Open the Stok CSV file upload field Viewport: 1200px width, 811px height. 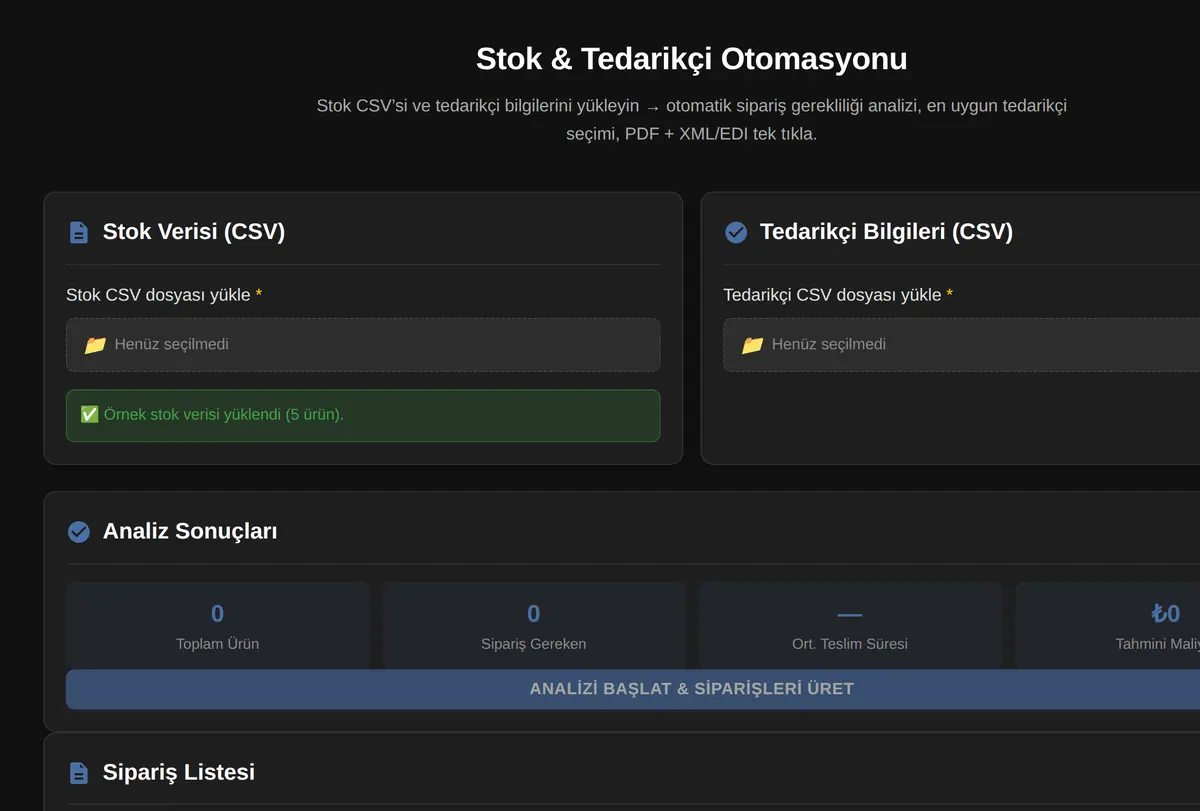(363, 345)
